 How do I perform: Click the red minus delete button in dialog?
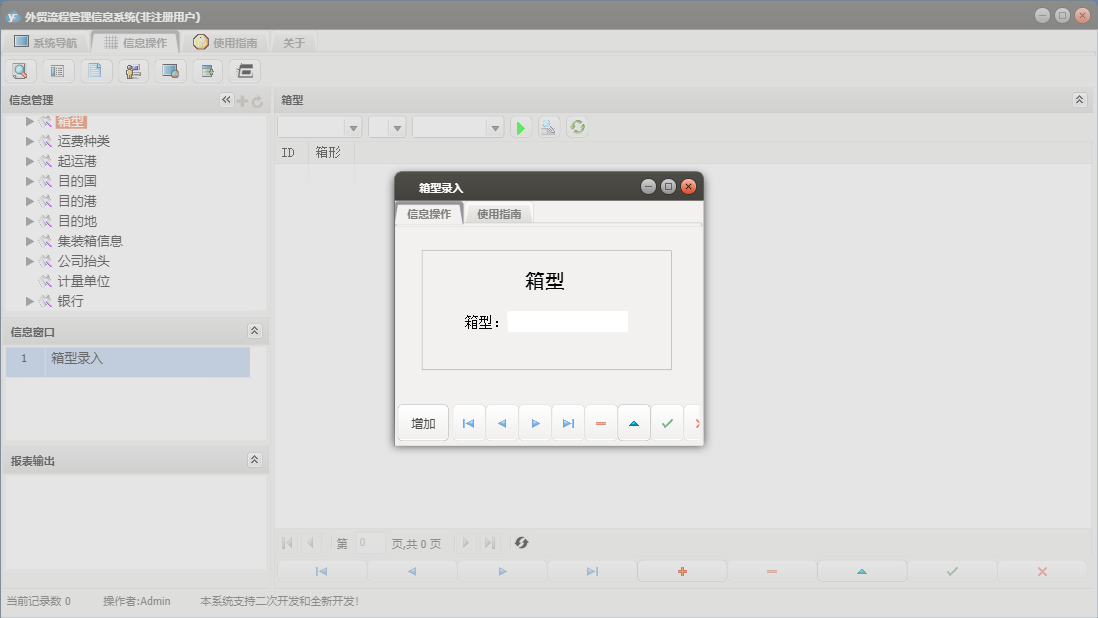pos(600,423)
